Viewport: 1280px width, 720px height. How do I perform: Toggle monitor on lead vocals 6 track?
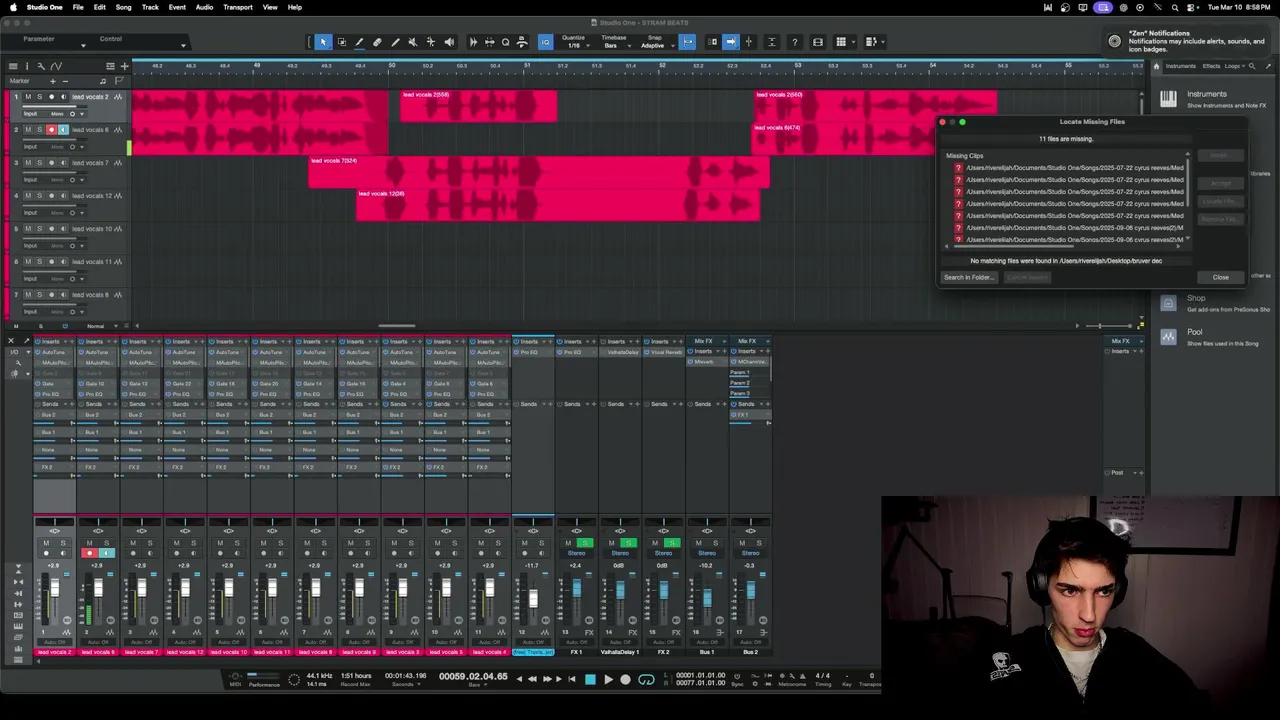(63, 130)
